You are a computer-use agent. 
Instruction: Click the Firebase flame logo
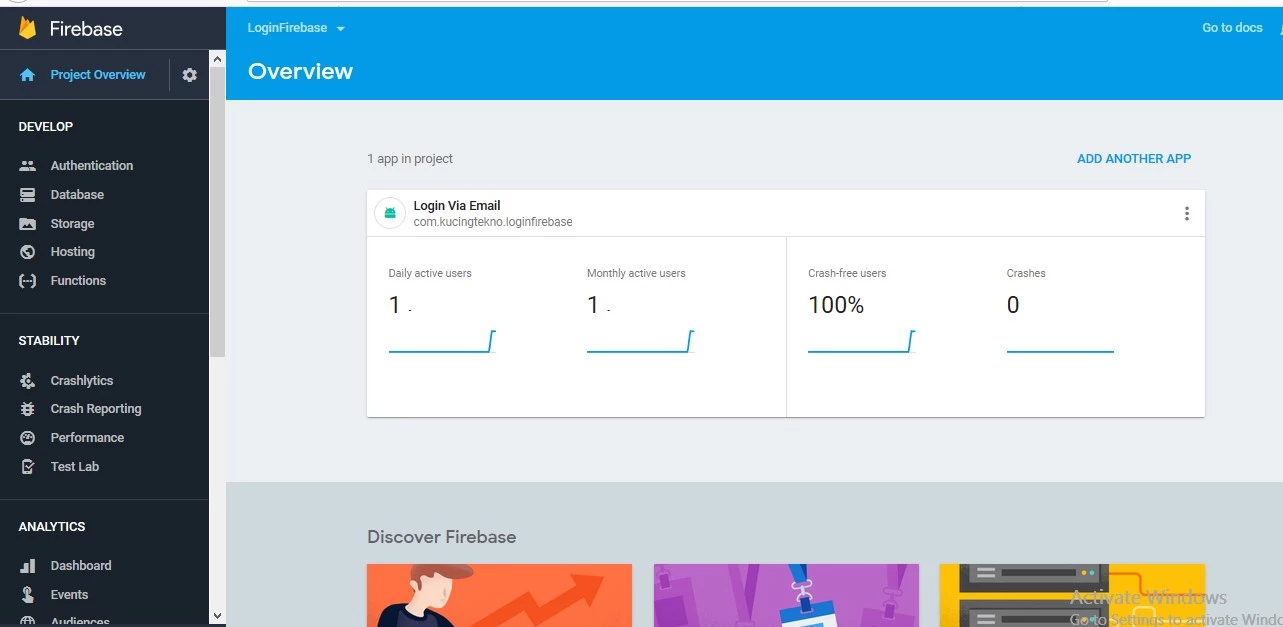coord(27,29)
